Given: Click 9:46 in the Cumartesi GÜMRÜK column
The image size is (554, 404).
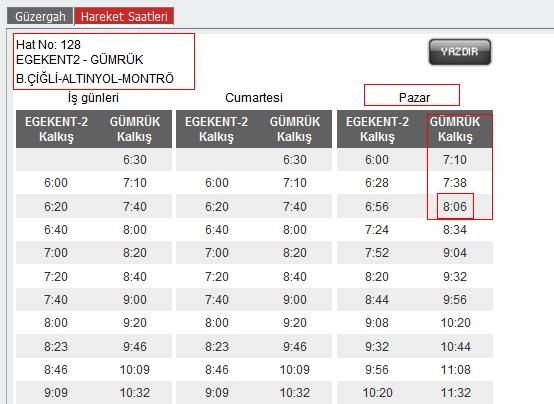Looking at the screenshot, I should (x=295, y=346).
